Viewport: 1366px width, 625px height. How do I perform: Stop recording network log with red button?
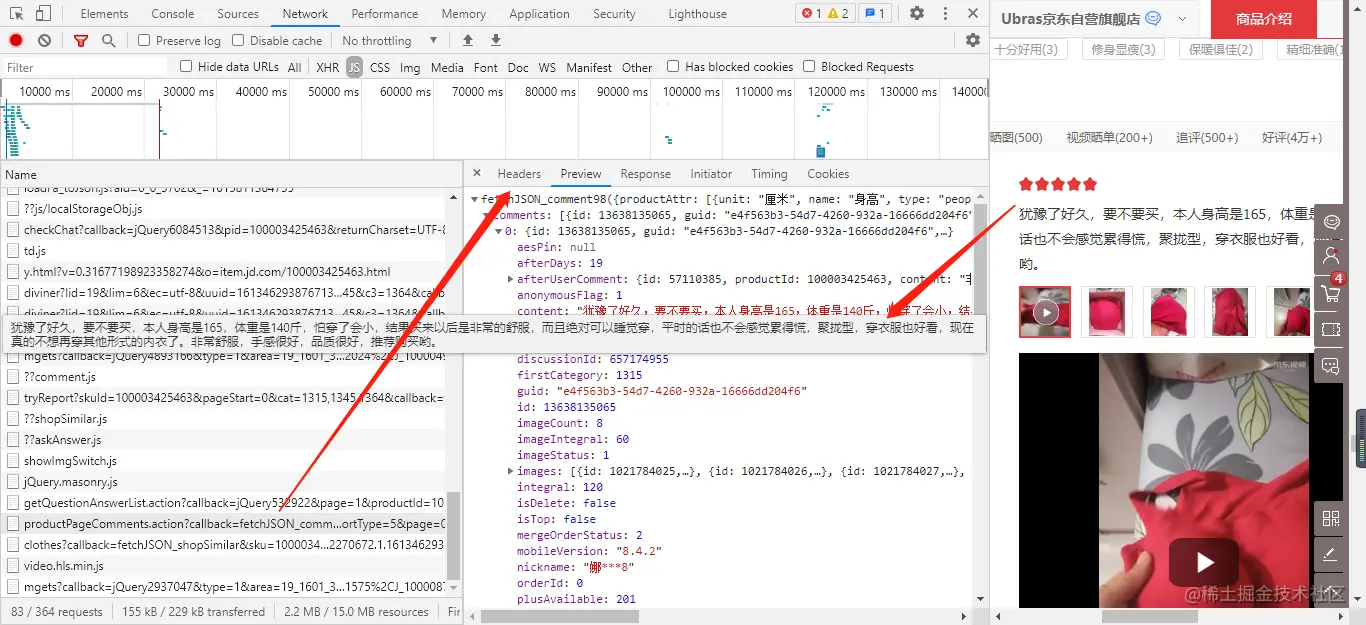pos(16,40)
